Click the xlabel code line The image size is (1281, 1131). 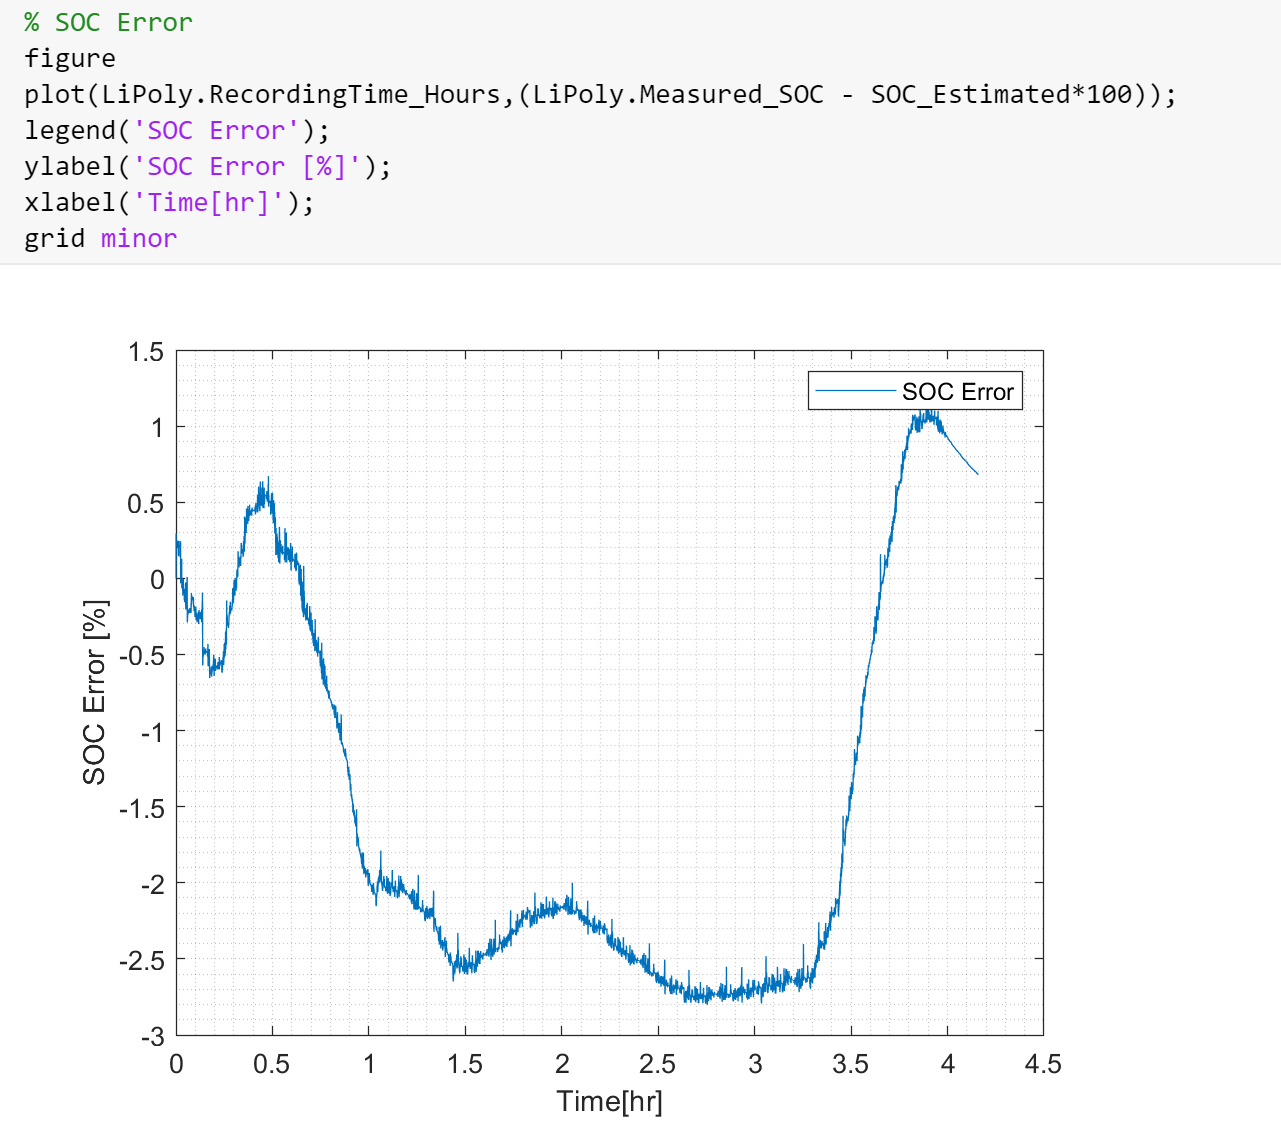pos(169,202)
